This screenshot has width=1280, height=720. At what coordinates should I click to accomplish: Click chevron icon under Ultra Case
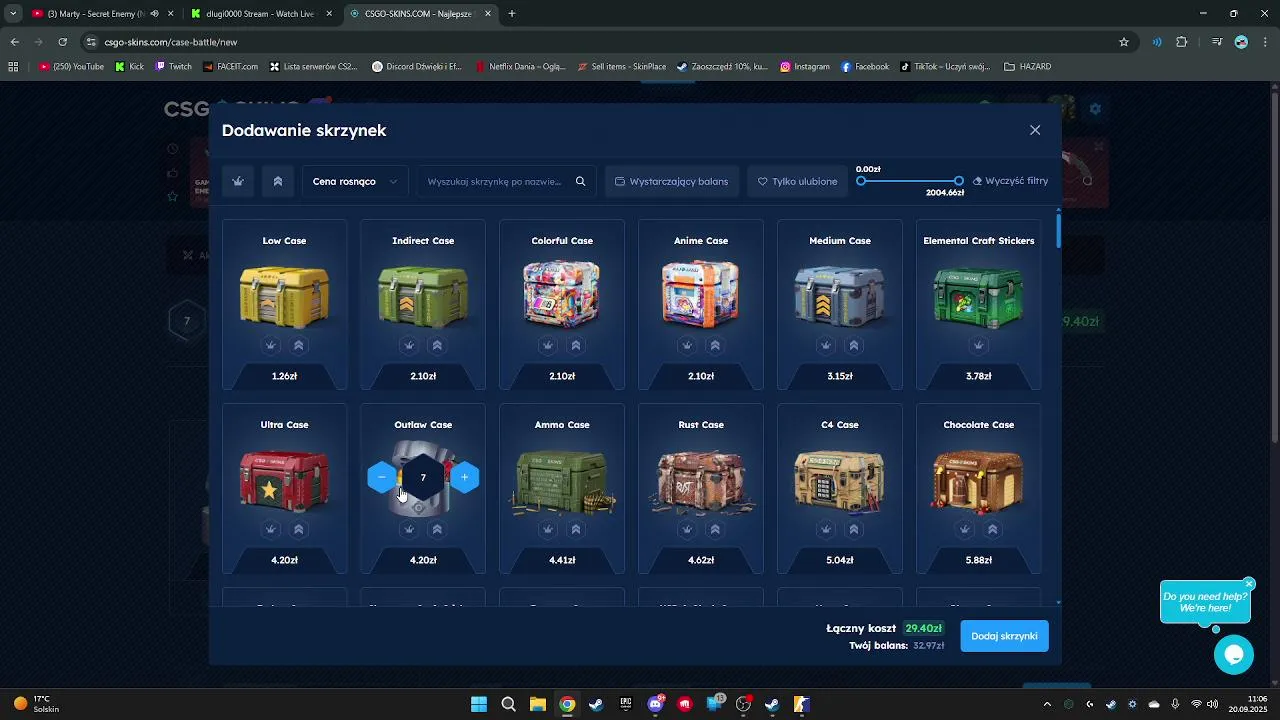point(298,529)
